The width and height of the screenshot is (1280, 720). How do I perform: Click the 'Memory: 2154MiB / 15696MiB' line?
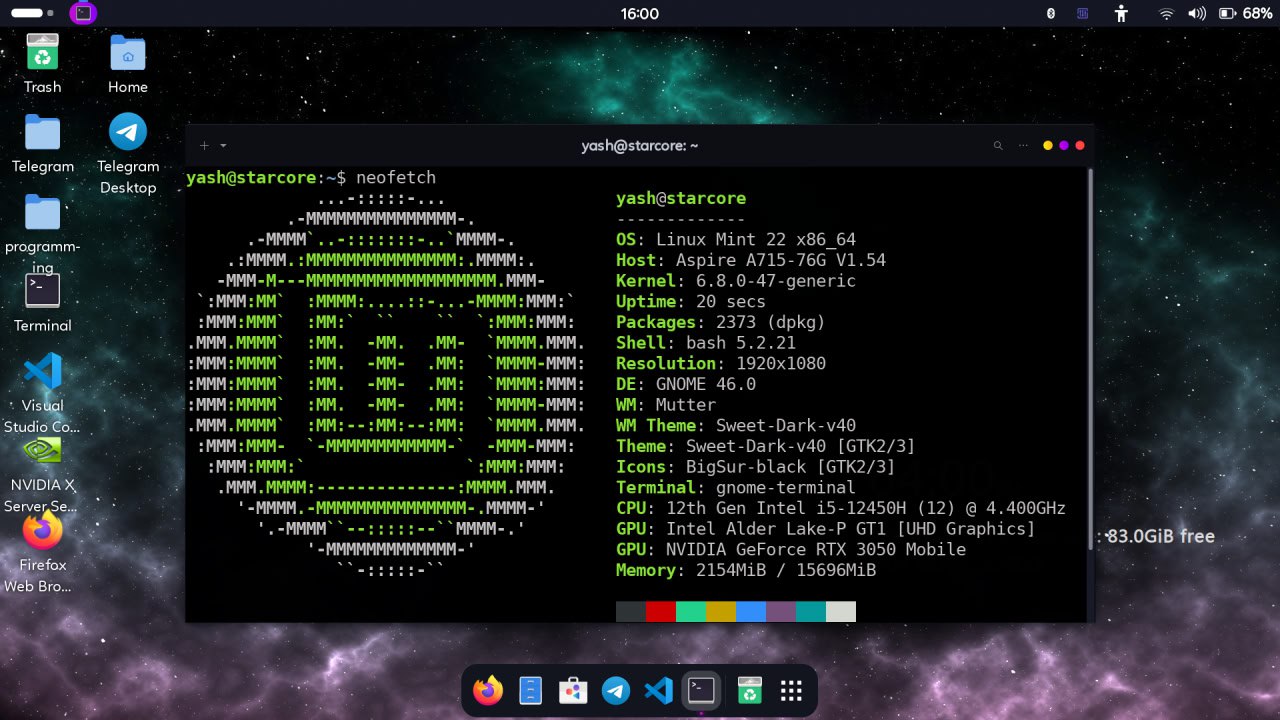[x=746, y=570]
